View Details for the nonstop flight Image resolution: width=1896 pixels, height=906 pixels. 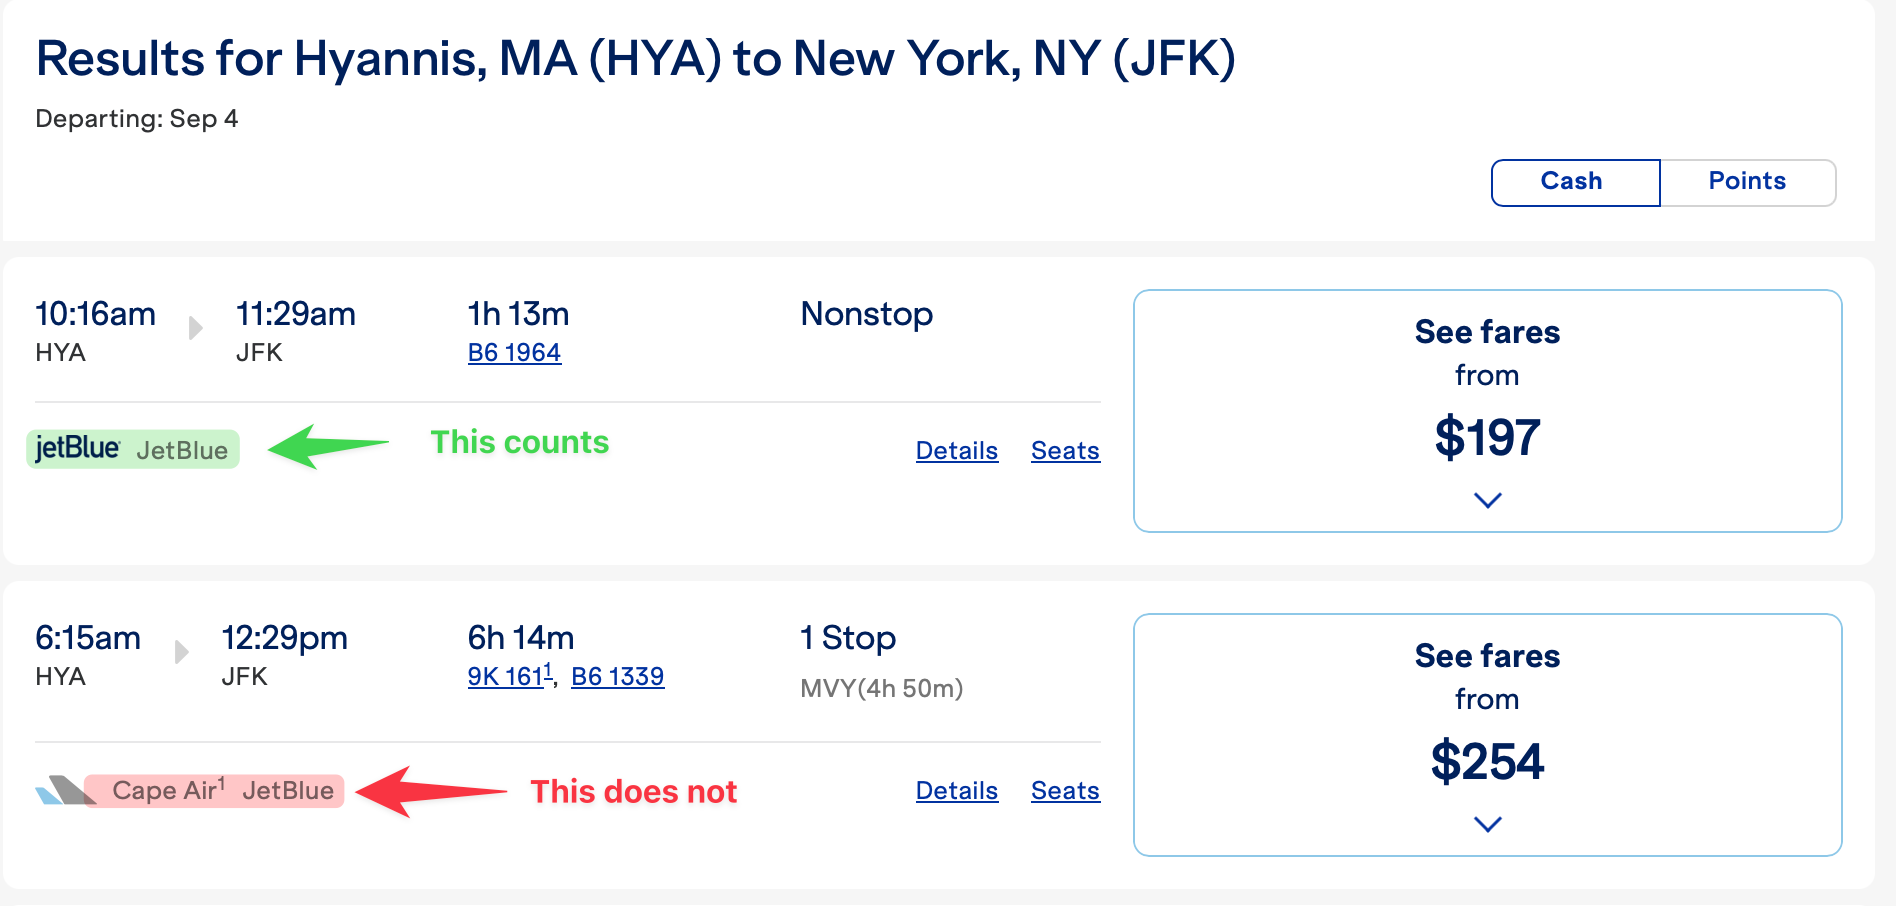coord(956,451)
